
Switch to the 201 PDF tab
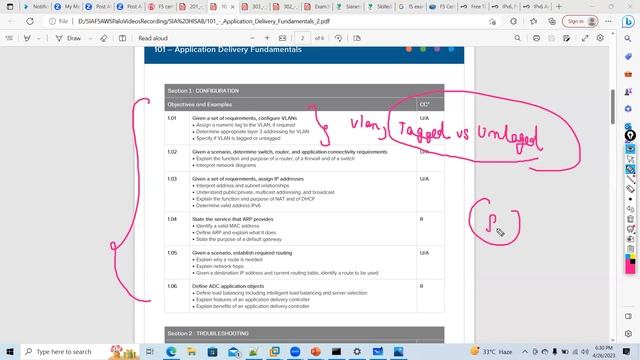[x=192, y=7]
